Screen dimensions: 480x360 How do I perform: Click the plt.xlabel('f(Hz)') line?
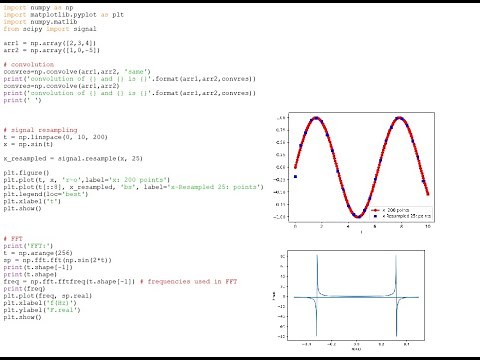pos(40,303)
